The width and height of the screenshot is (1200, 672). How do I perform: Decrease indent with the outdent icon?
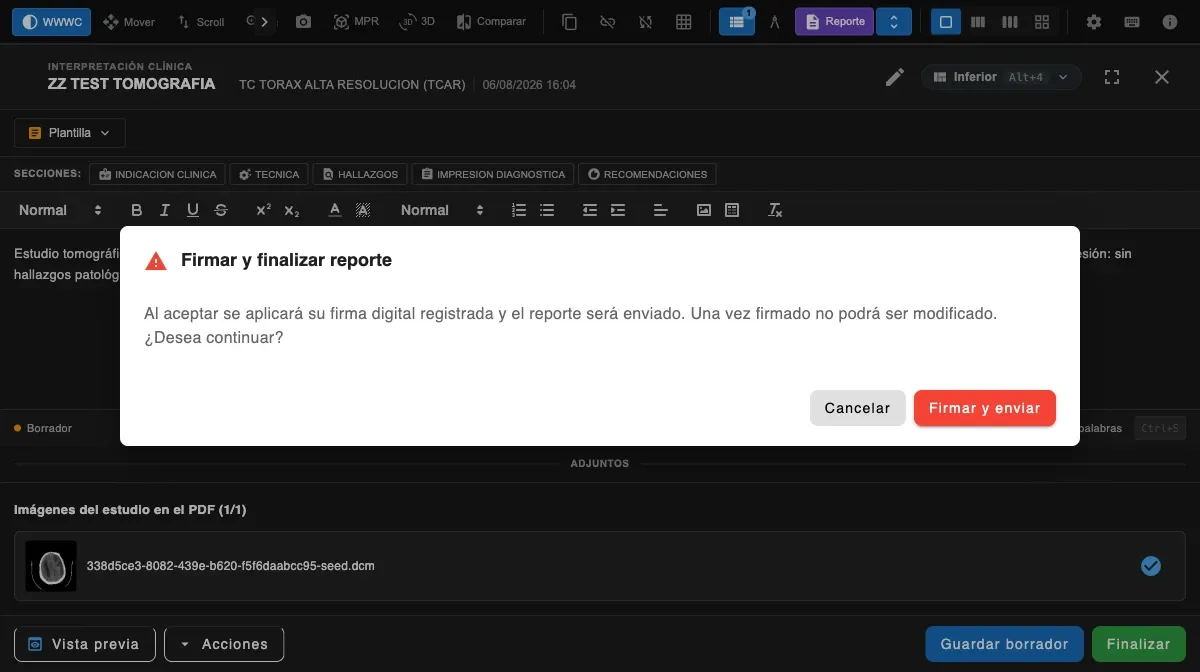pos(590,210)
